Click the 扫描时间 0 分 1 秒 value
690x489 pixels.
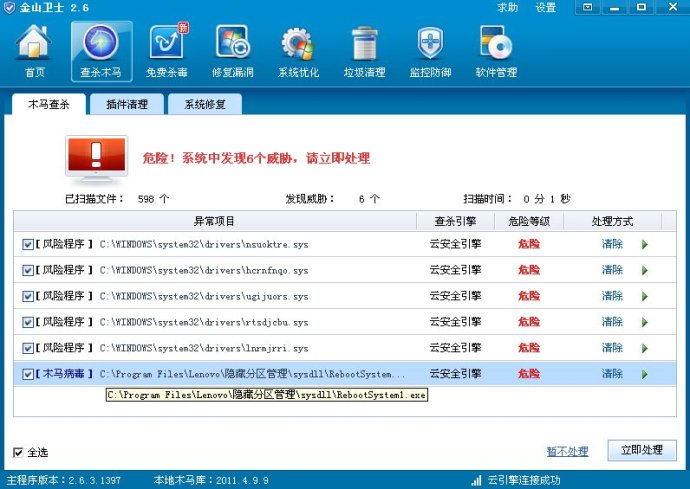click(517, 199)
